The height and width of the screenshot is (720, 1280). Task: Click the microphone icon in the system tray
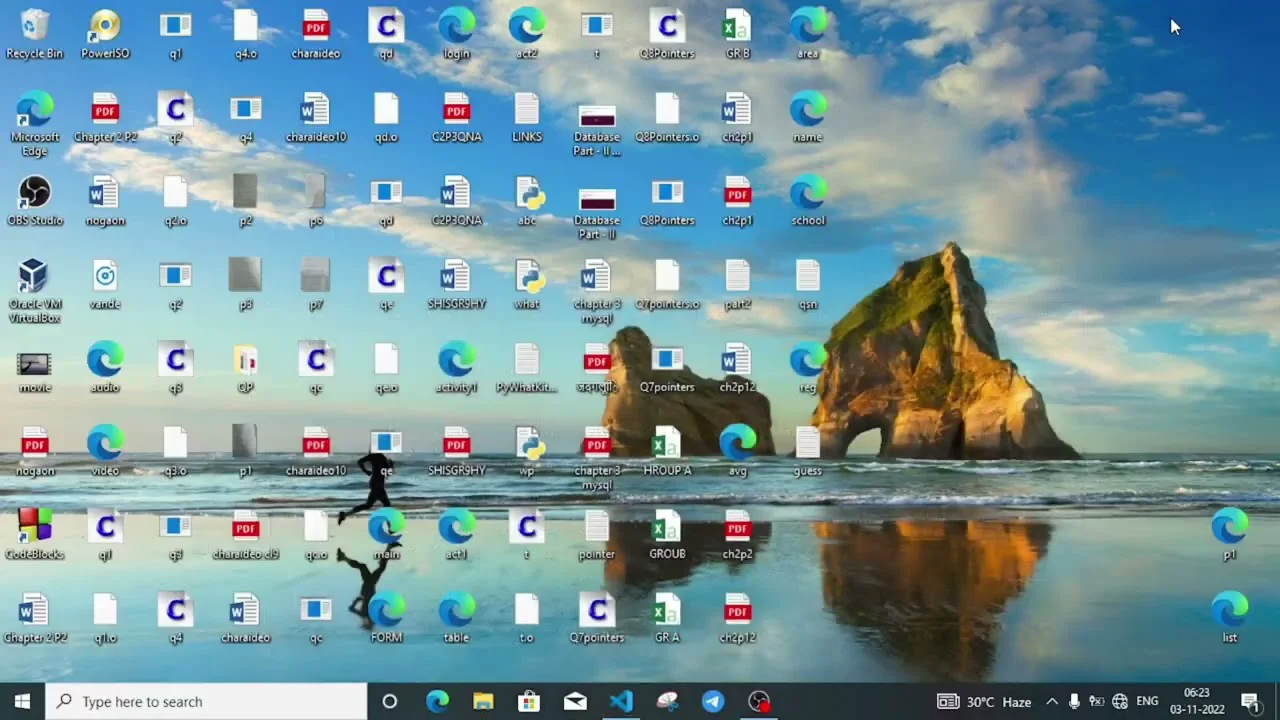click(x=1074, y=702)
